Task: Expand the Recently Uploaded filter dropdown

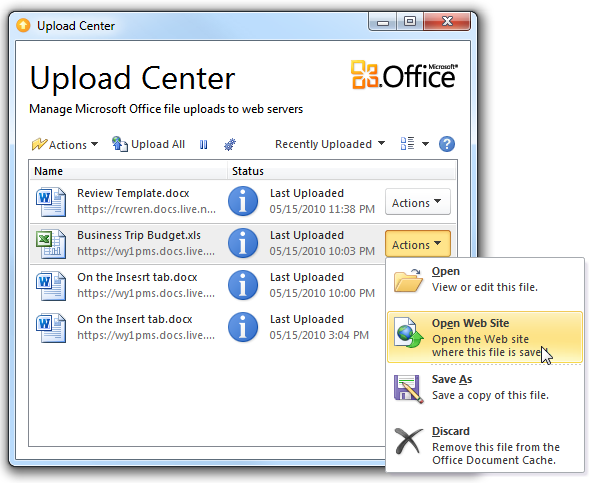Action: pyautogui.click(x=330, y=144)
